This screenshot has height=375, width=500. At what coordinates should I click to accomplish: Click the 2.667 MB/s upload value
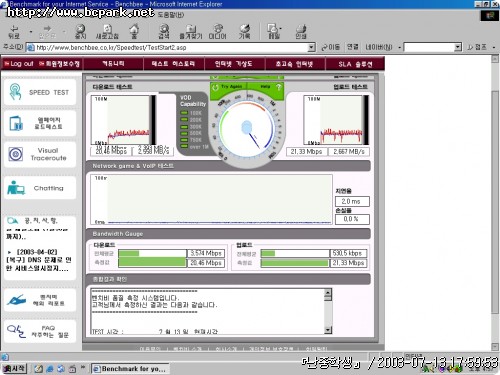coord(349,152)
